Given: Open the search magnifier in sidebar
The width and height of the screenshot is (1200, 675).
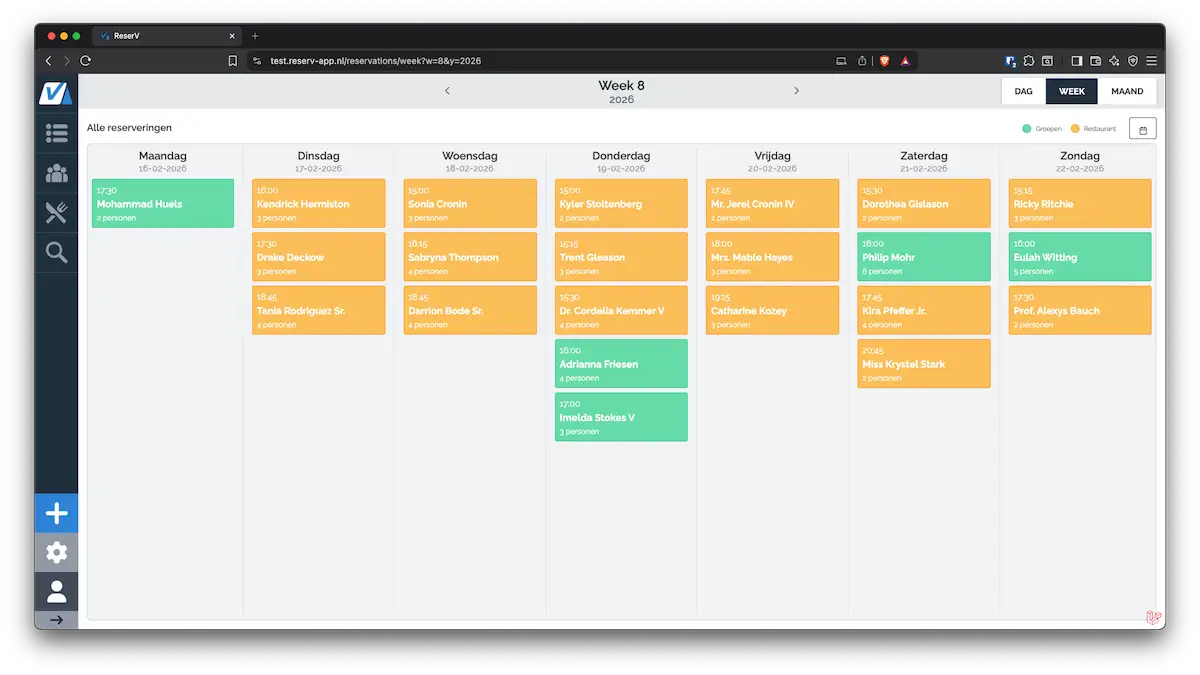Looking at the screenshot, I should click(56, 253).
